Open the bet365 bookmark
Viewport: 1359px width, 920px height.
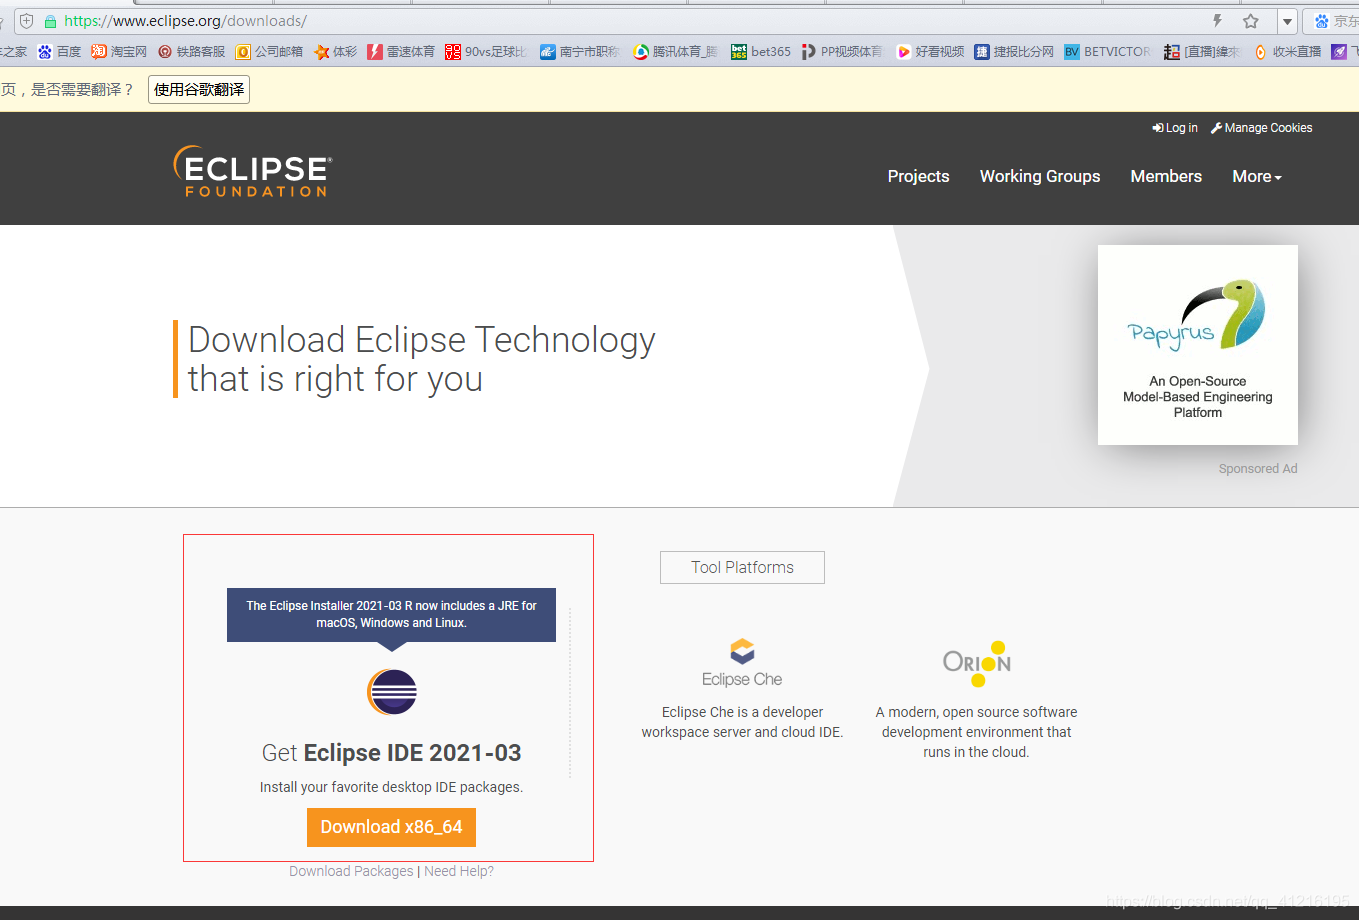pos(761,52)
